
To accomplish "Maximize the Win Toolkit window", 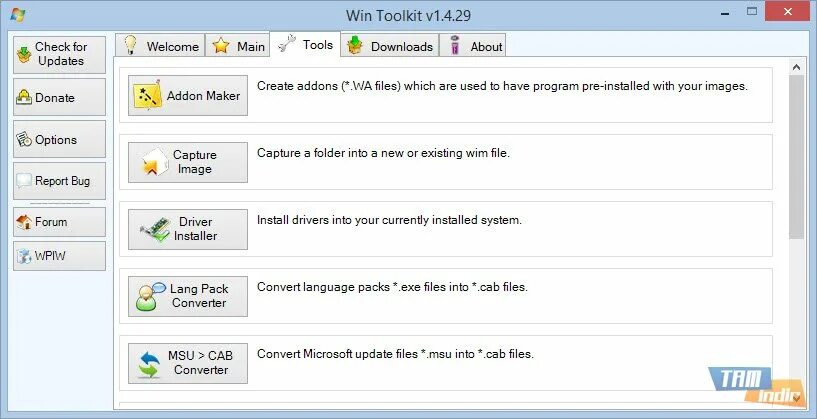I will (x=751, y=11).
